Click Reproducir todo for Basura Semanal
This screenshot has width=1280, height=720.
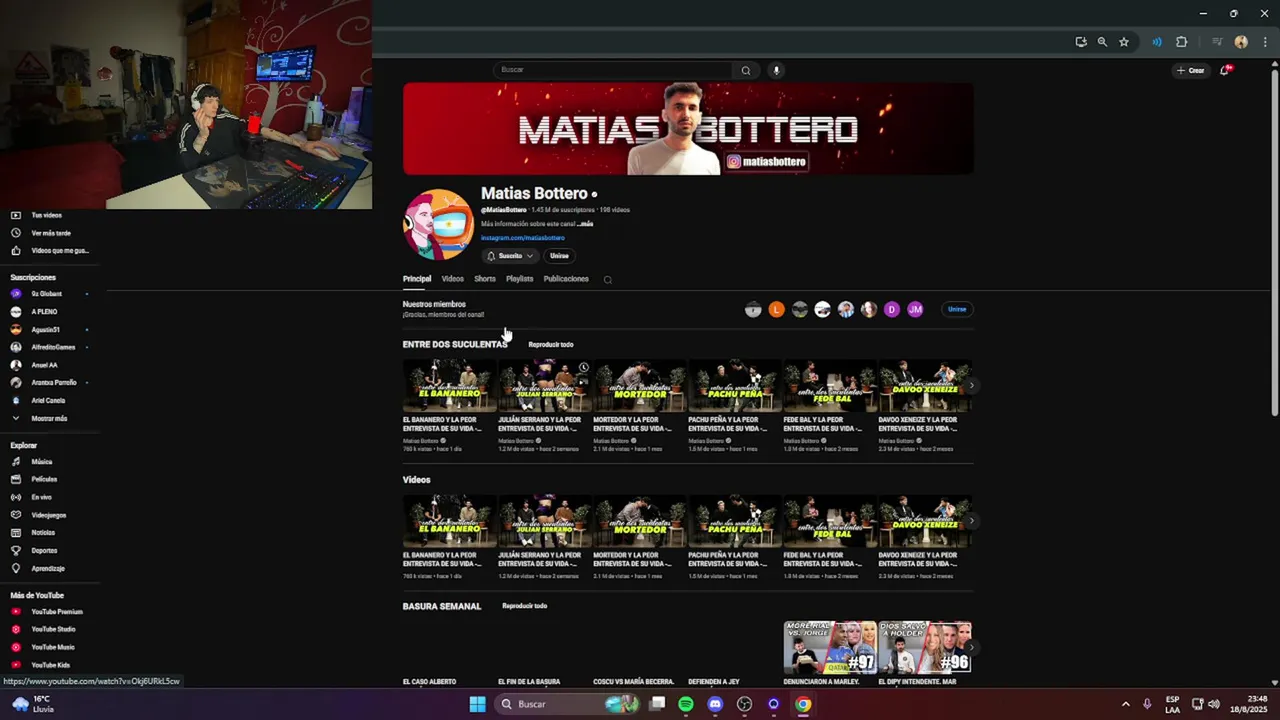click(524, 606)
